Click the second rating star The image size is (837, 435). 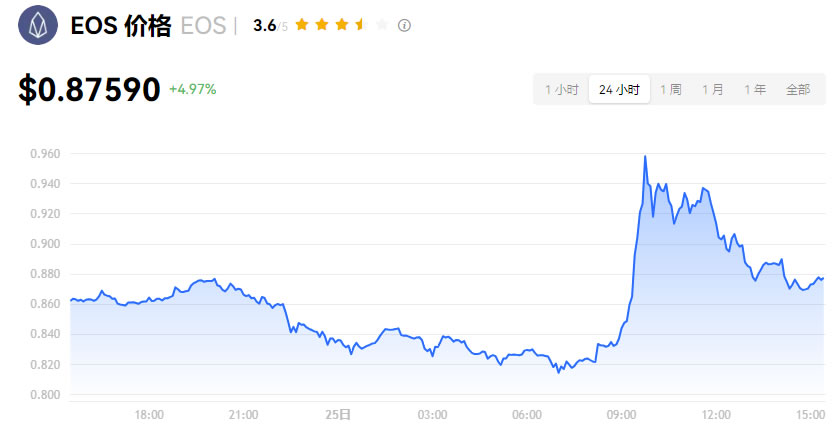point(322,25)
